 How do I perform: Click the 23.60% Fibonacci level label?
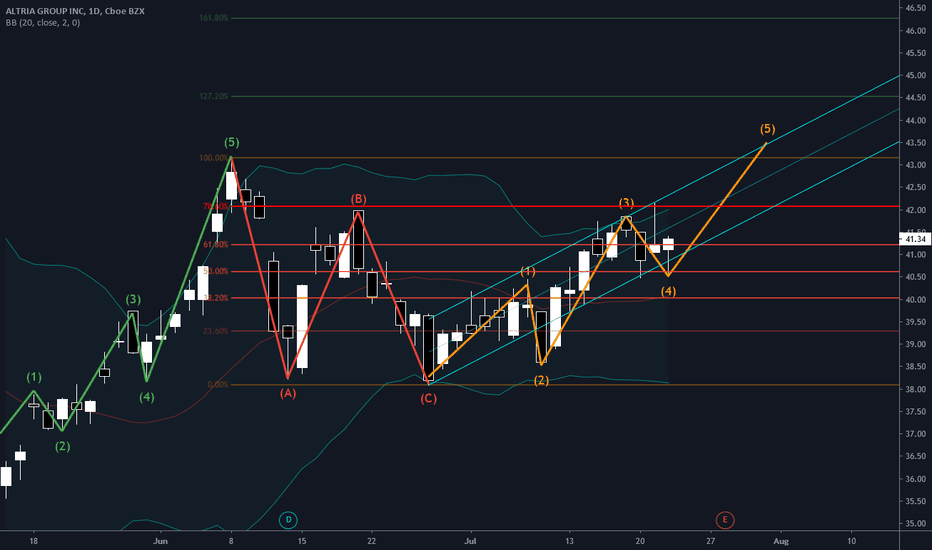216,331
